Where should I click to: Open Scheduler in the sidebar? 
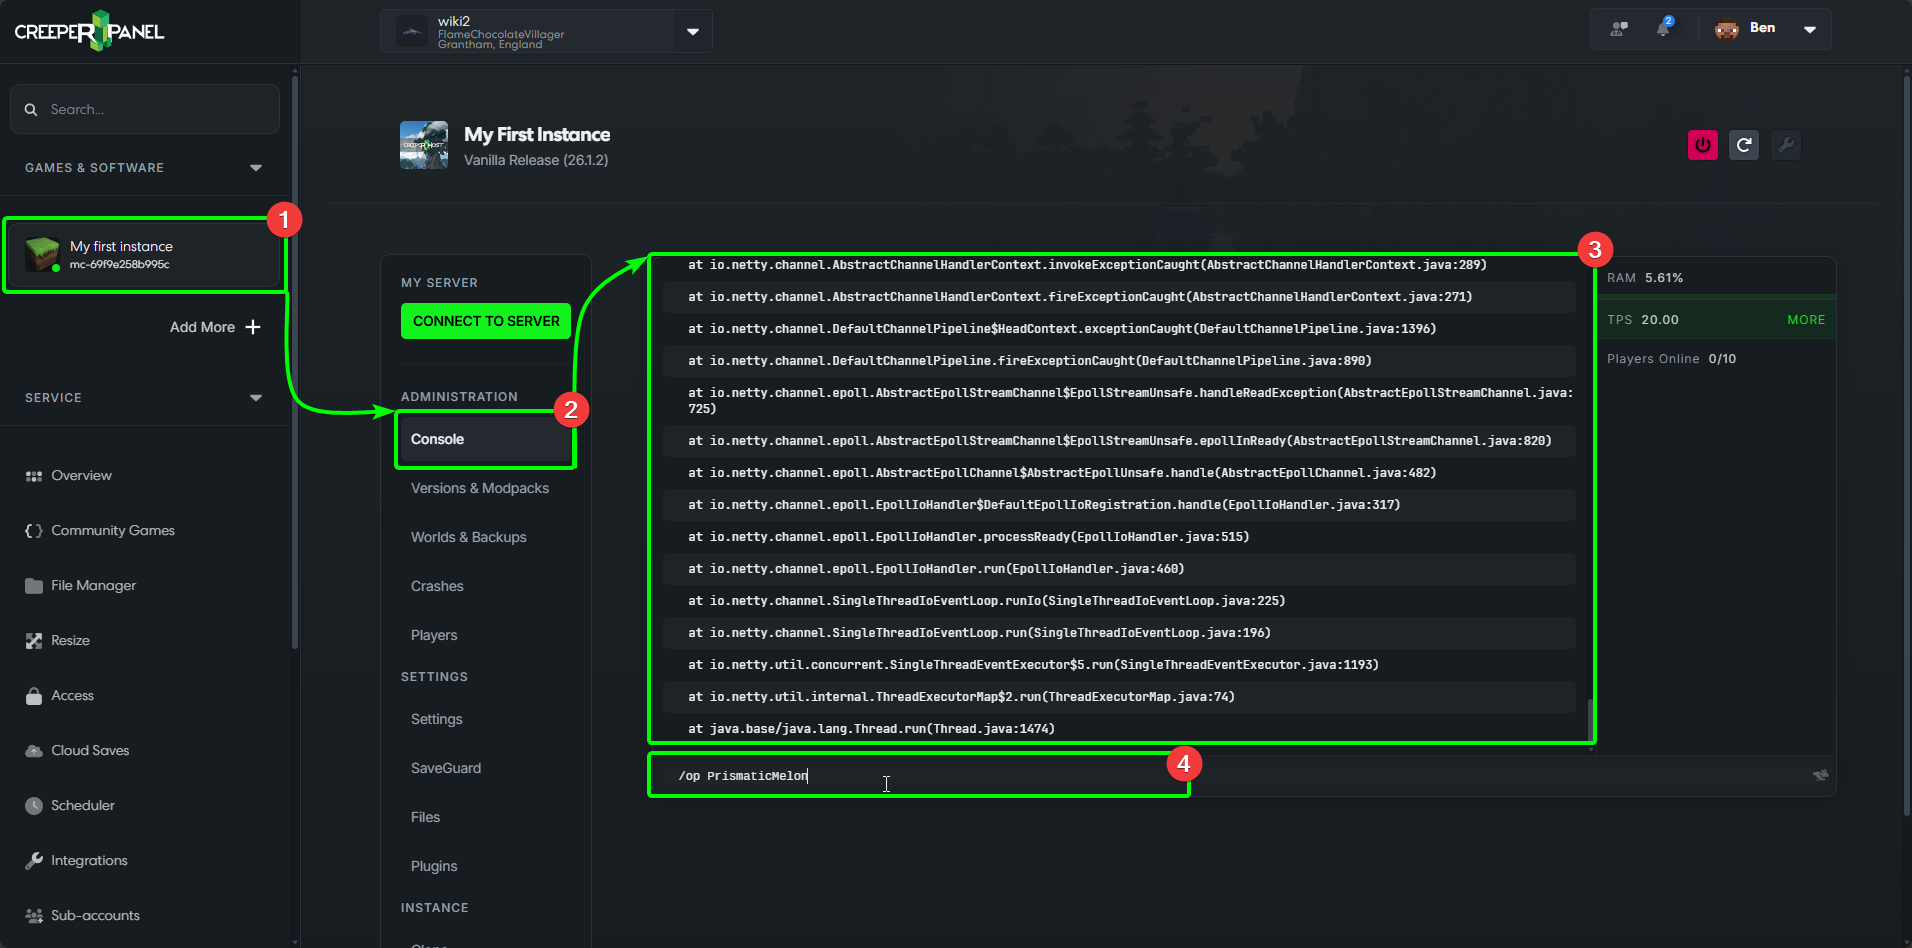click(x=83, y=806)
